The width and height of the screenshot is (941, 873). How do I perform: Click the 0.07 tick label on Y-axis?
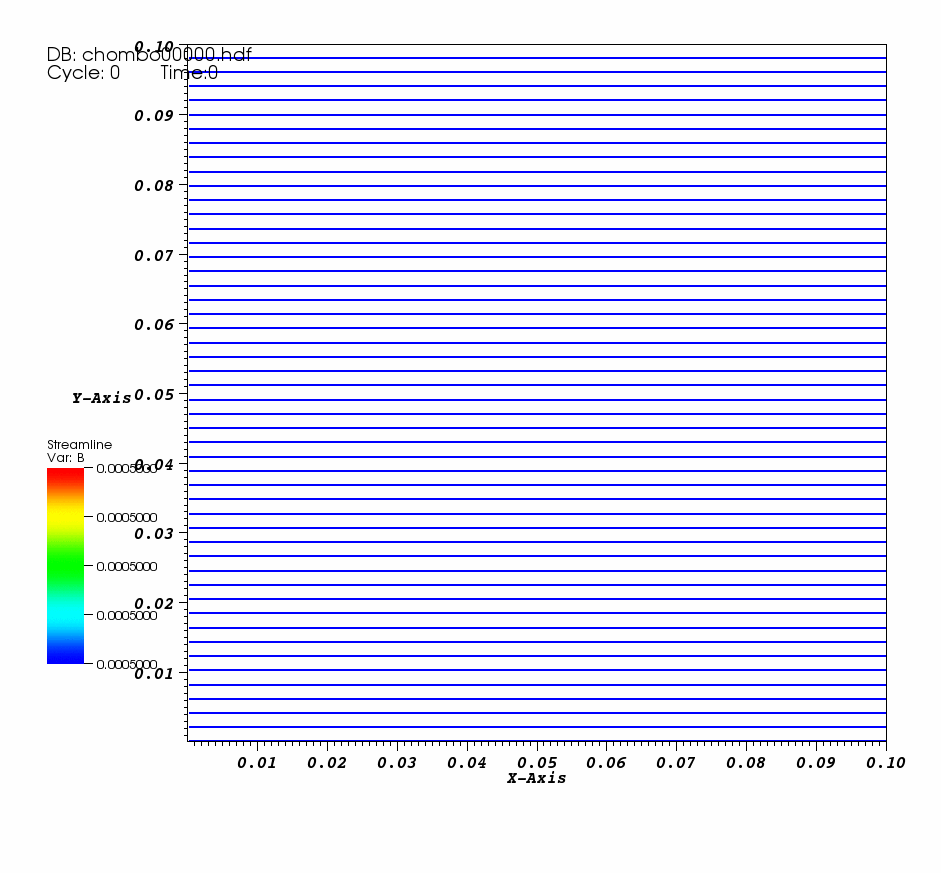tap(154, 256)
